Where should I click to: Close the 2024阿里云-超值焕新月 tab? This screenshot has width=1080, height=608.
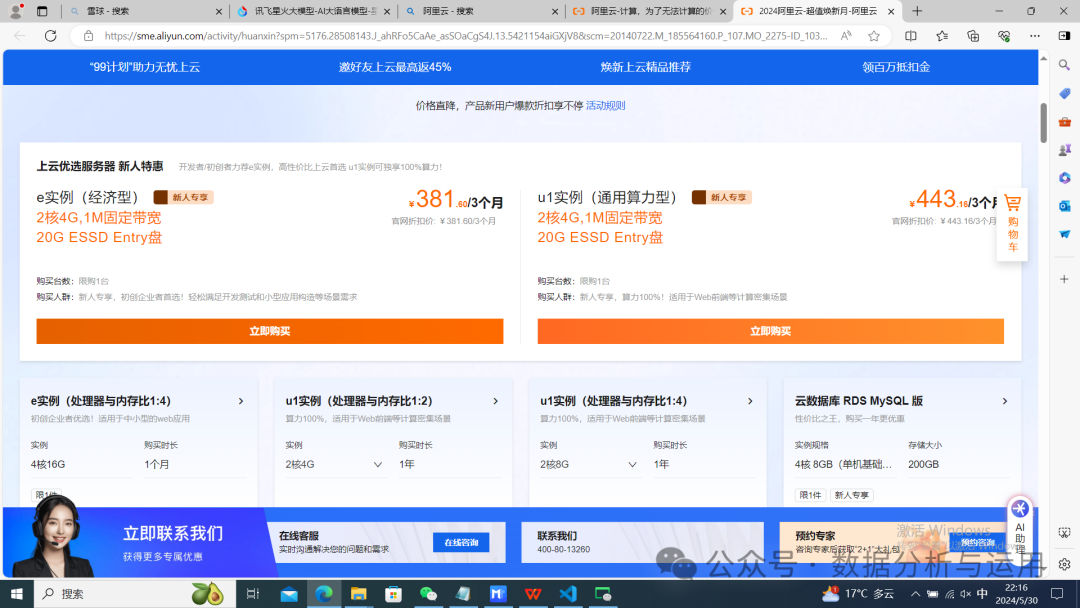pos(891,11)
